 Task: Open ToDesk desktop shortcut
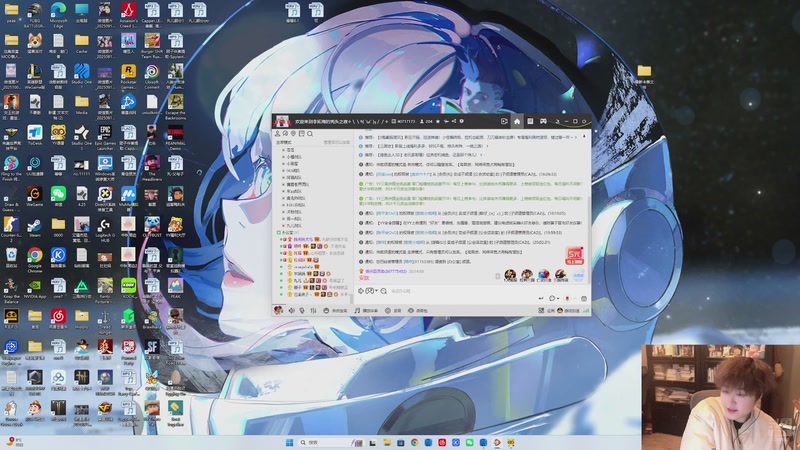click(35, 137)
